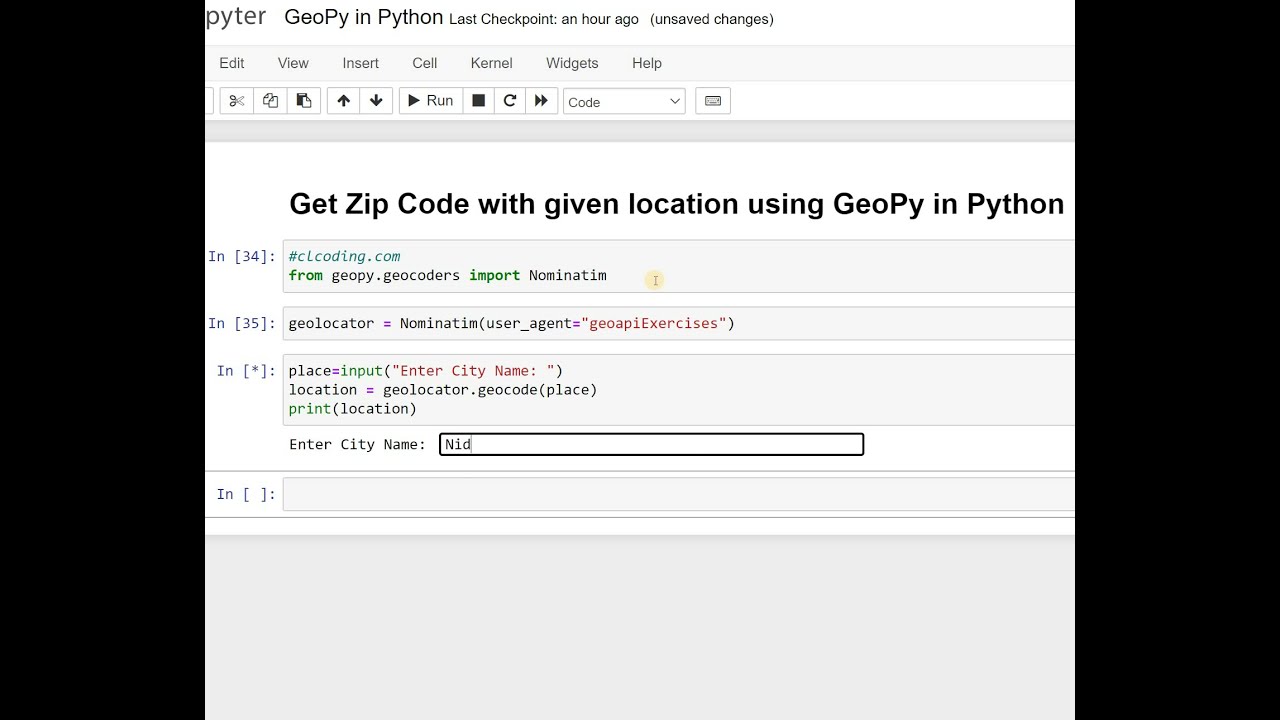Move selected cell up arrow
The width and height of the screenshot is (1280, 720).
(x=343, y=101)
